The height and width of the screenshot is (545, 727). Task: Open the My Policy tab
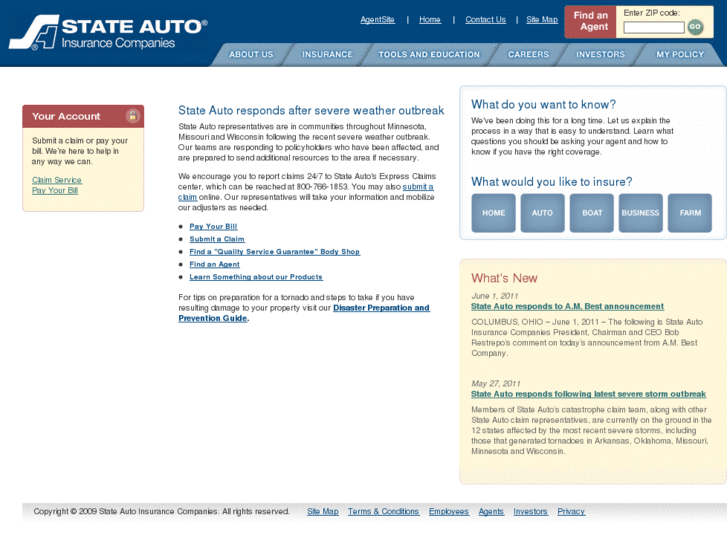click(680, 55)
